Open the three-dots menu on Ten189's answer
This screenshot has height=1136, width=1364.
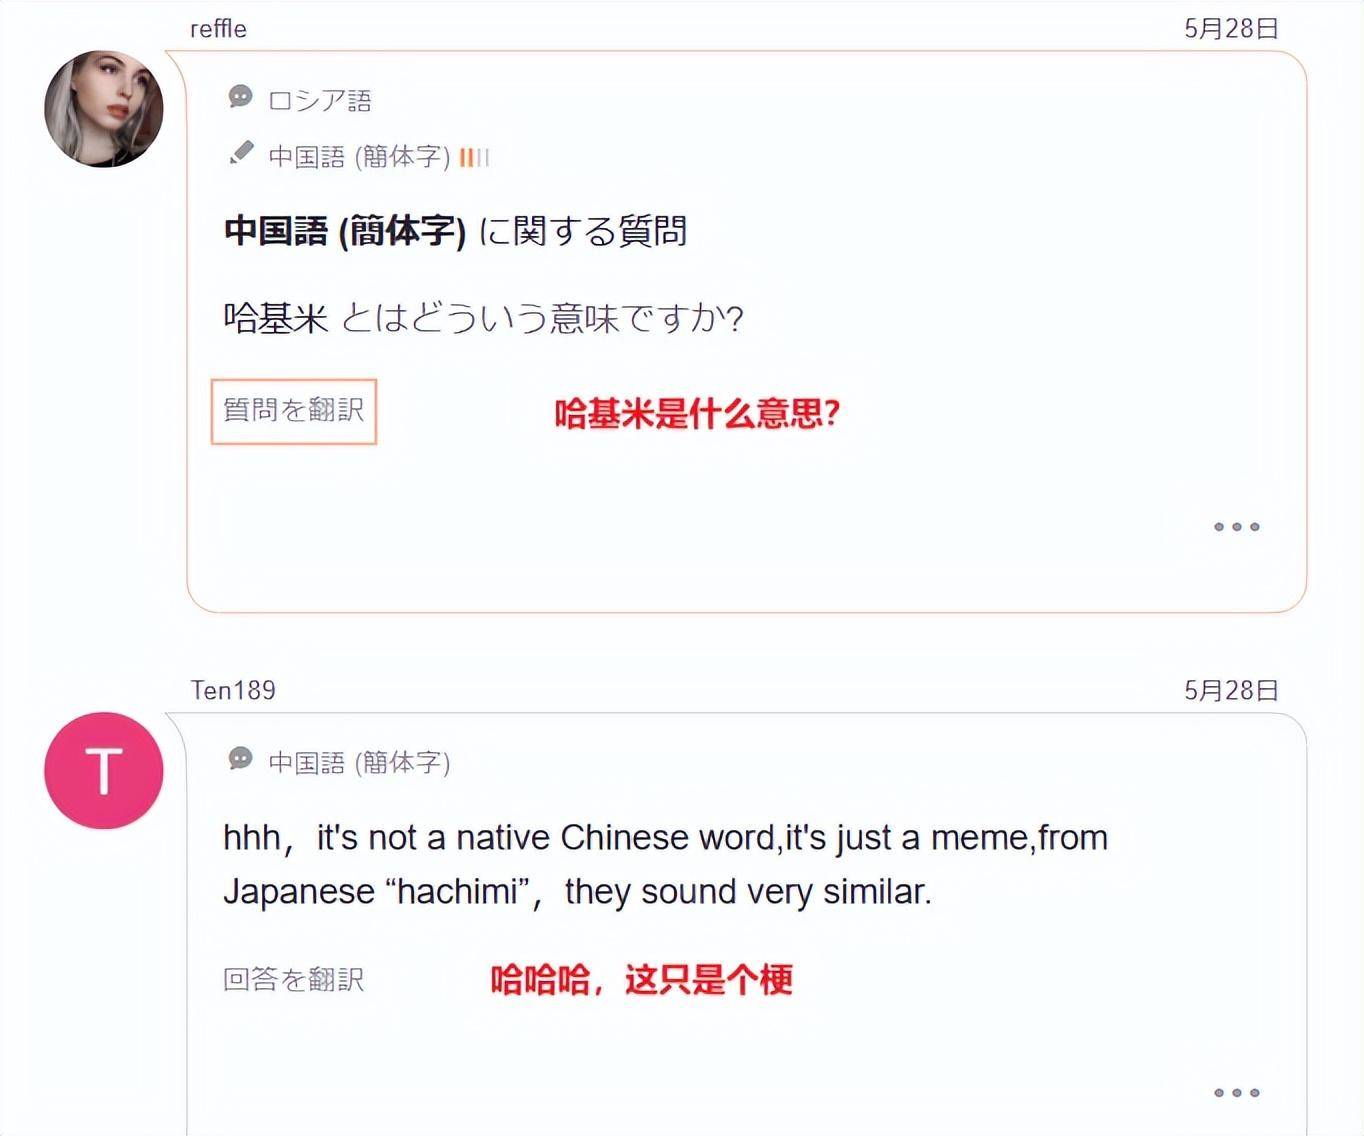pos(1237,1093)
